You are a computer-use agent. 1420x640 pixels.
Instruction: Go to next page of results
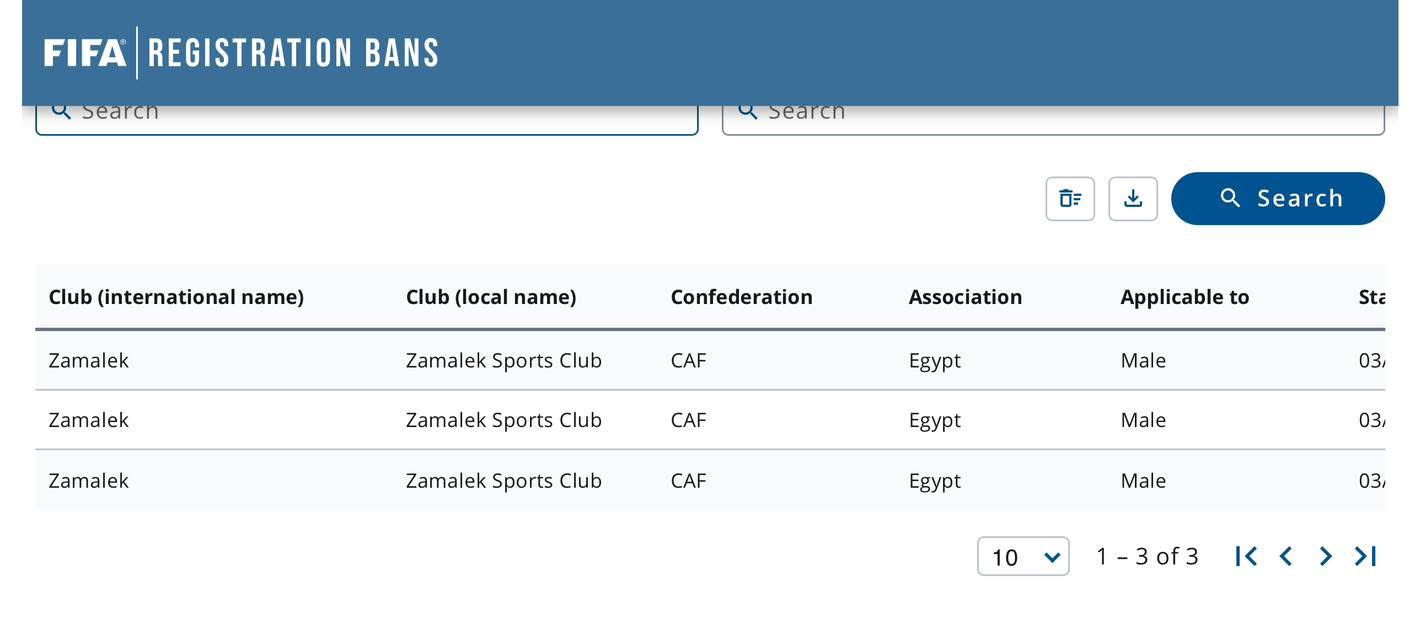point(1326,556)
